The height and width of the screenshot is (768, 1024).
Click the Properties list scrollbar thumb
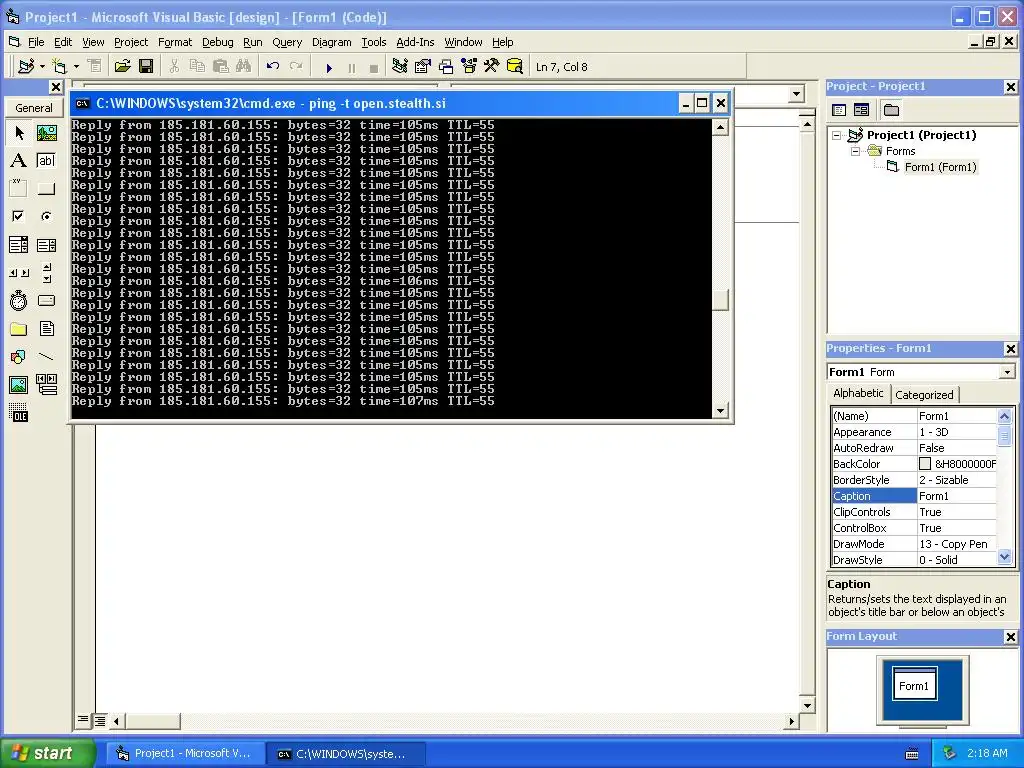point(1004,435)
